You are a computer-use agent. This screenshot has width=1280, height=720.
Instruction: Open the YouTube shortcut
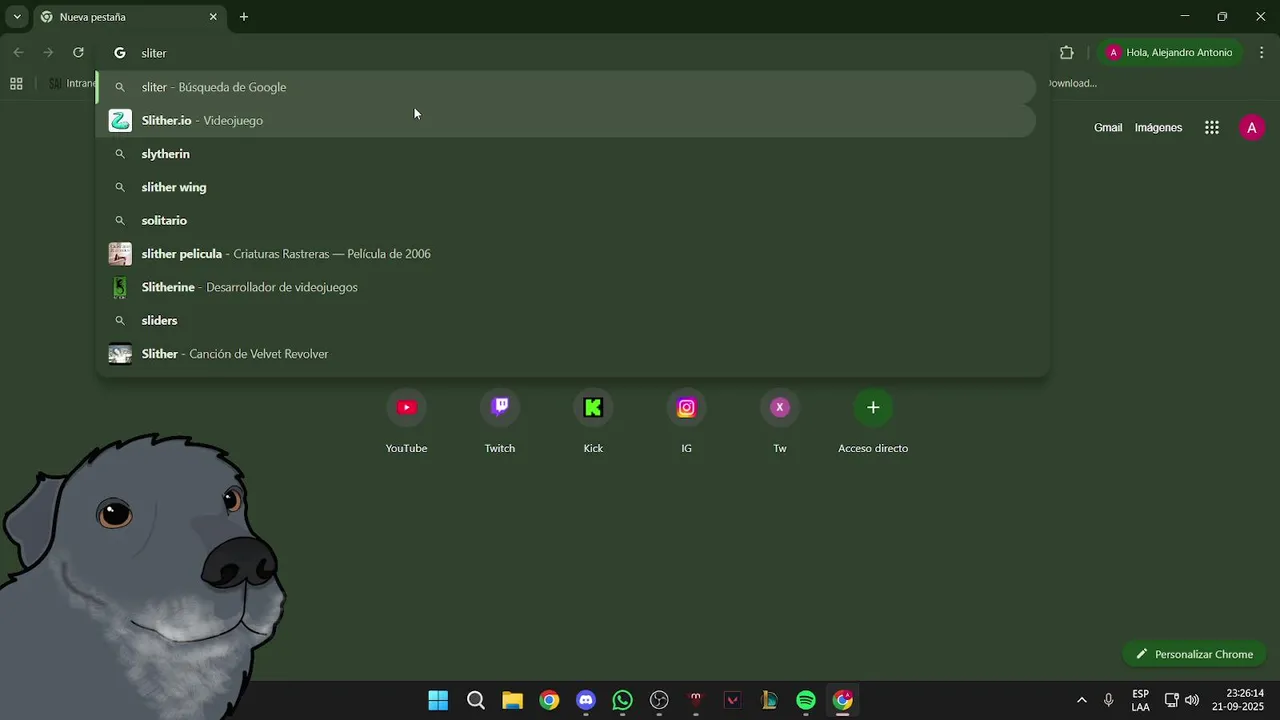[x=406, y=420]
